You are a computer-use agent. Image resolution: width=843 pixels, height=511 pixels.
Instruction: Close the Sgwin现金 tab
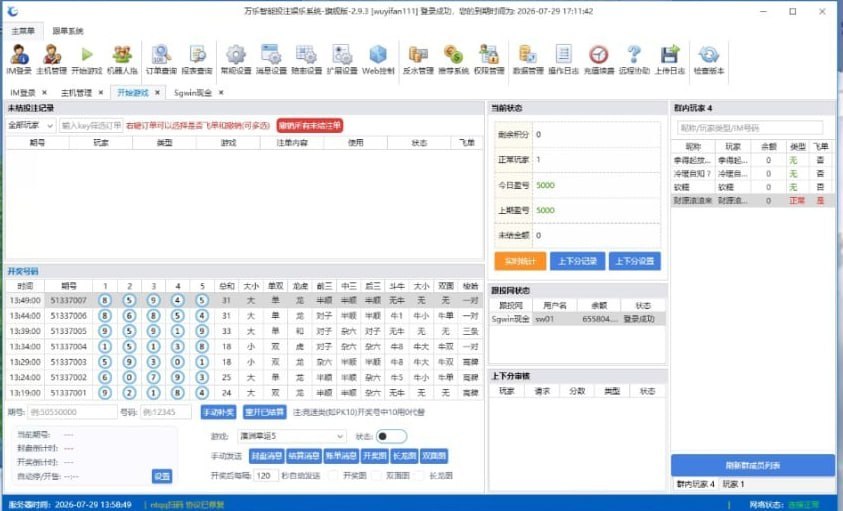tap(221, 93)
